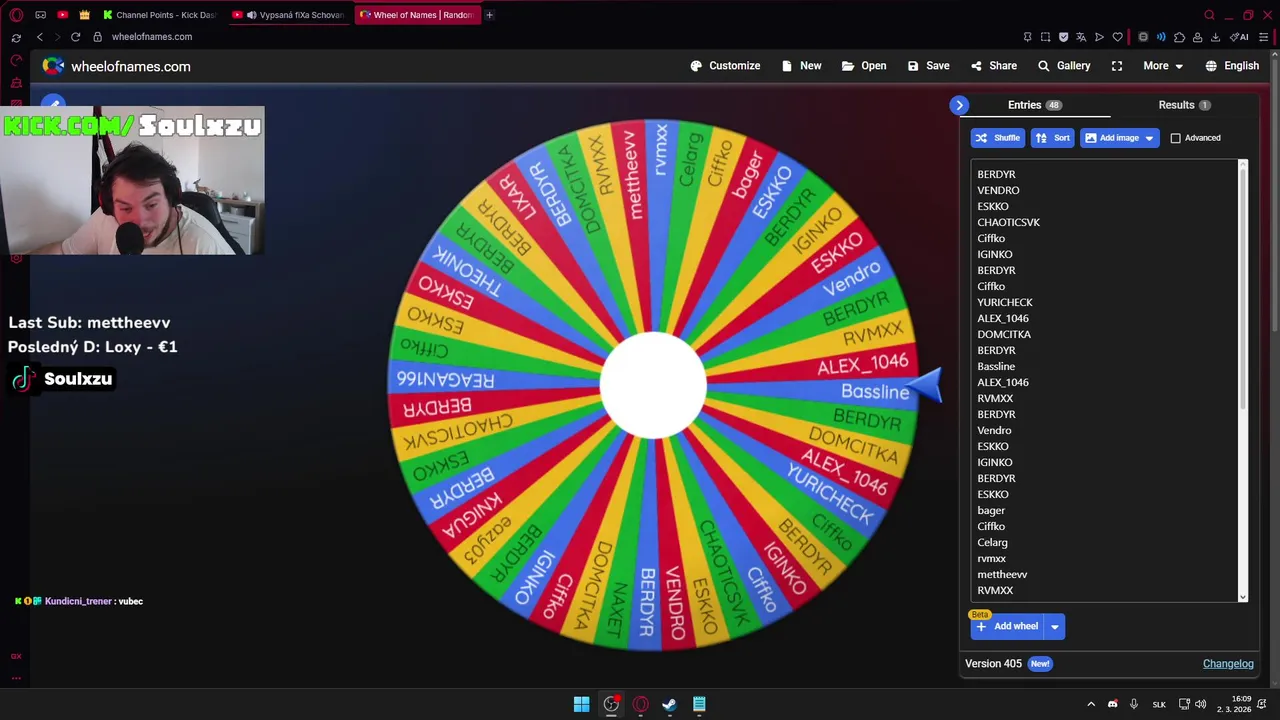Select the DOMCITKA entry in list
Image resolution: width=1280 pixels, height=720 pixels.
1004,334
